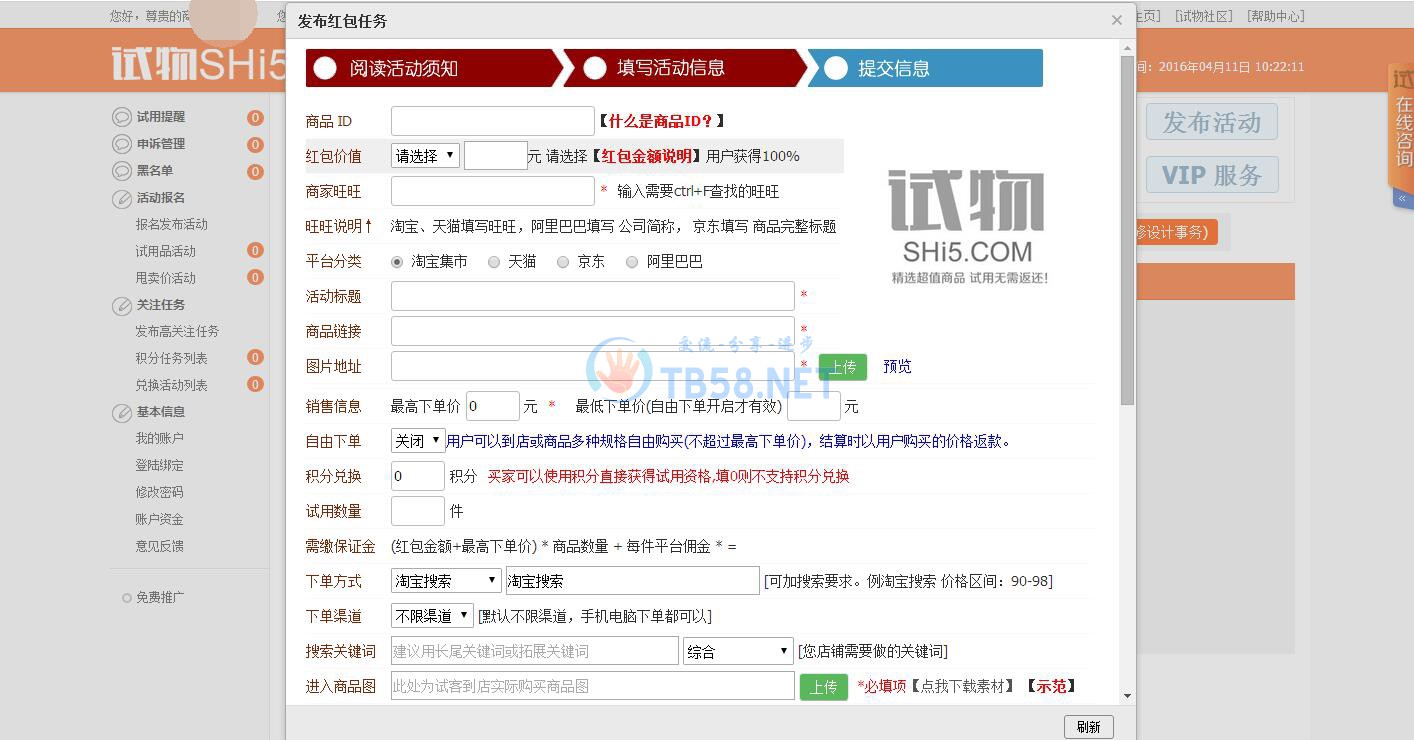Open the 自由下单 关闭 dropdown
Image resolution: width=1414 pixels, height=740 pixels.
click(418, 441)
